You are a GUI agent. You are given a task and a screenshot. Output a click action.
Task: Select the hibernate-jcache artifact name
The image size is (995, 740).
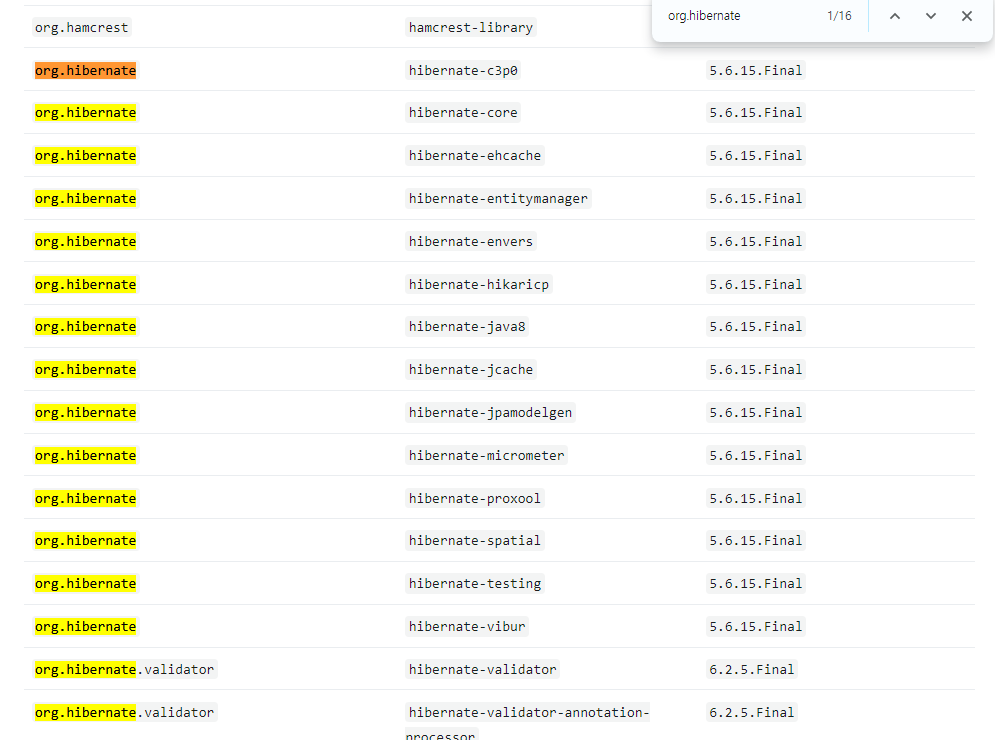[471, 369]
